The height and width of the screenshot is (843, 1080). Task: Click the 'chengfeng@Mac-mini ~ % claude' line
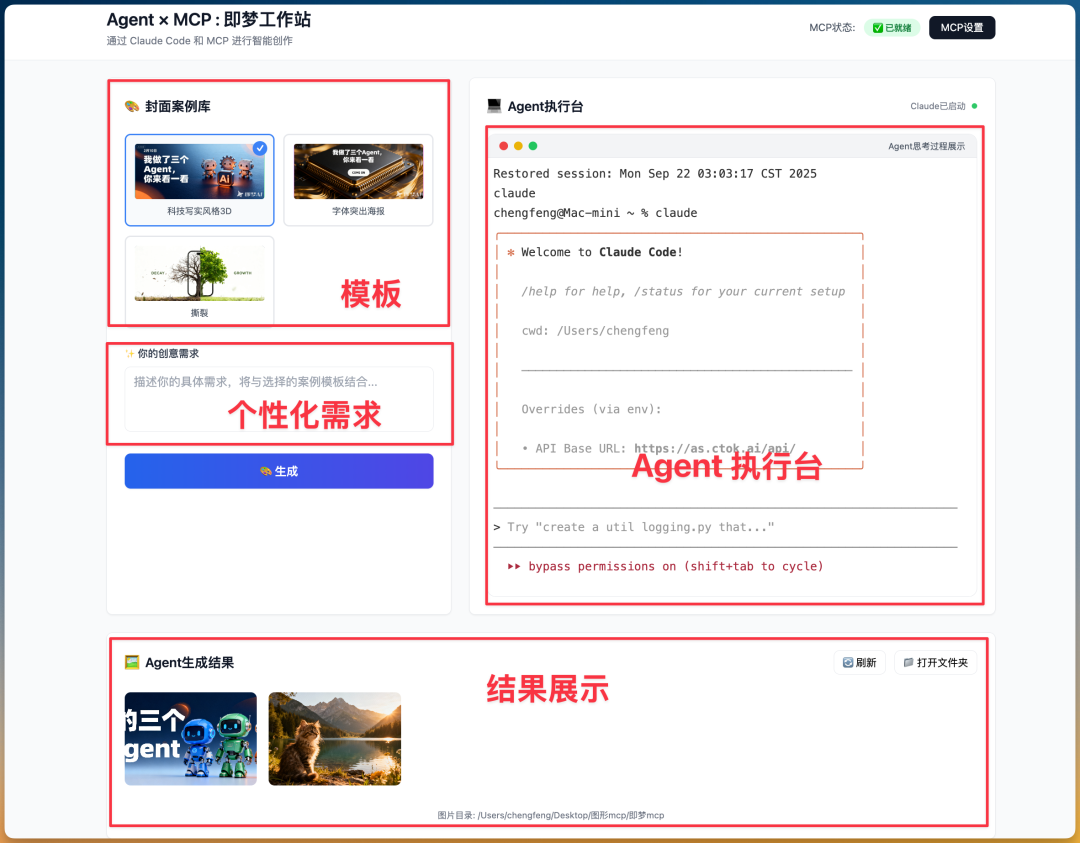[x=595, y=213]
